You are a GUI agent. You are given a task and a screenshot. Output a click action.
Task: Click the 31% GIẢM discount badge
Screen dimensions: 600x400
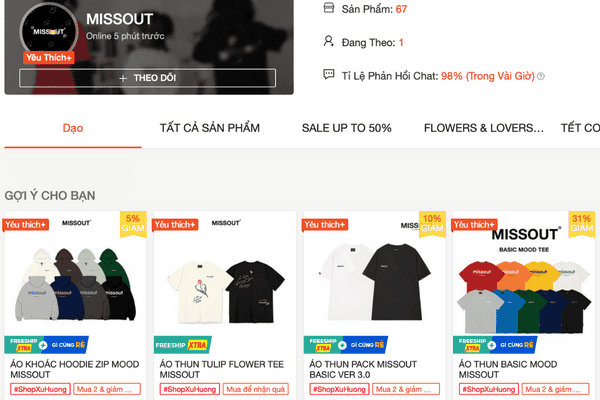tap(581, 224)
